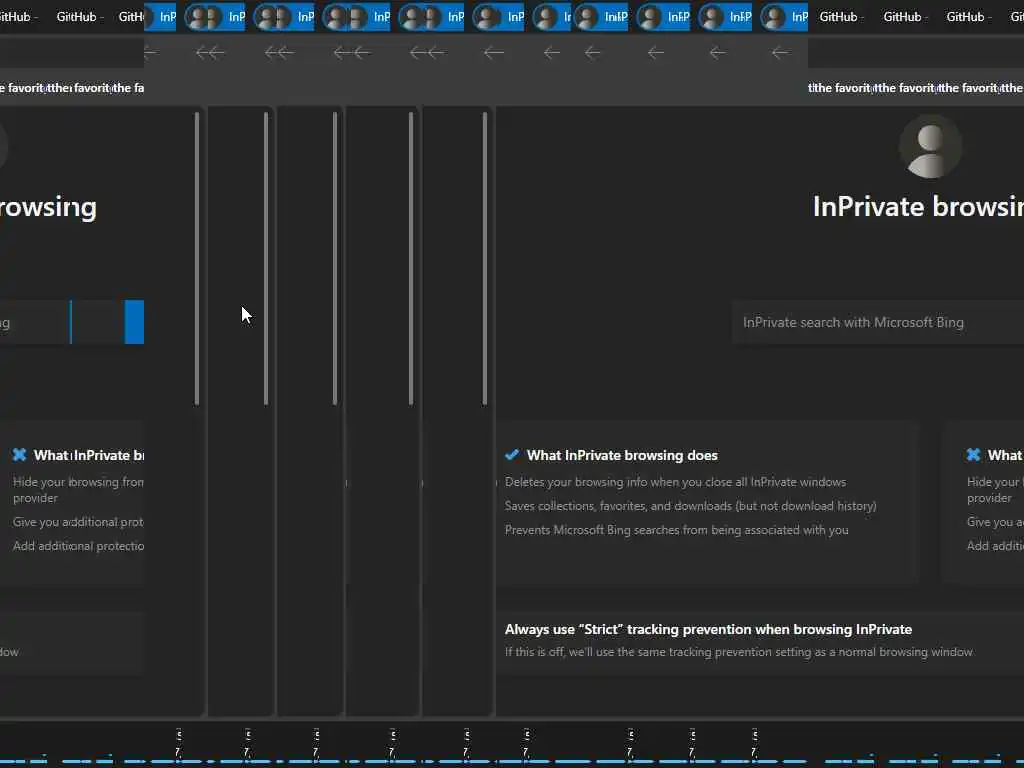Click the X icon beside 'What InPrivate bi' heading
This screenshot has height=768, width=1024.
click(x=20, y=455)
